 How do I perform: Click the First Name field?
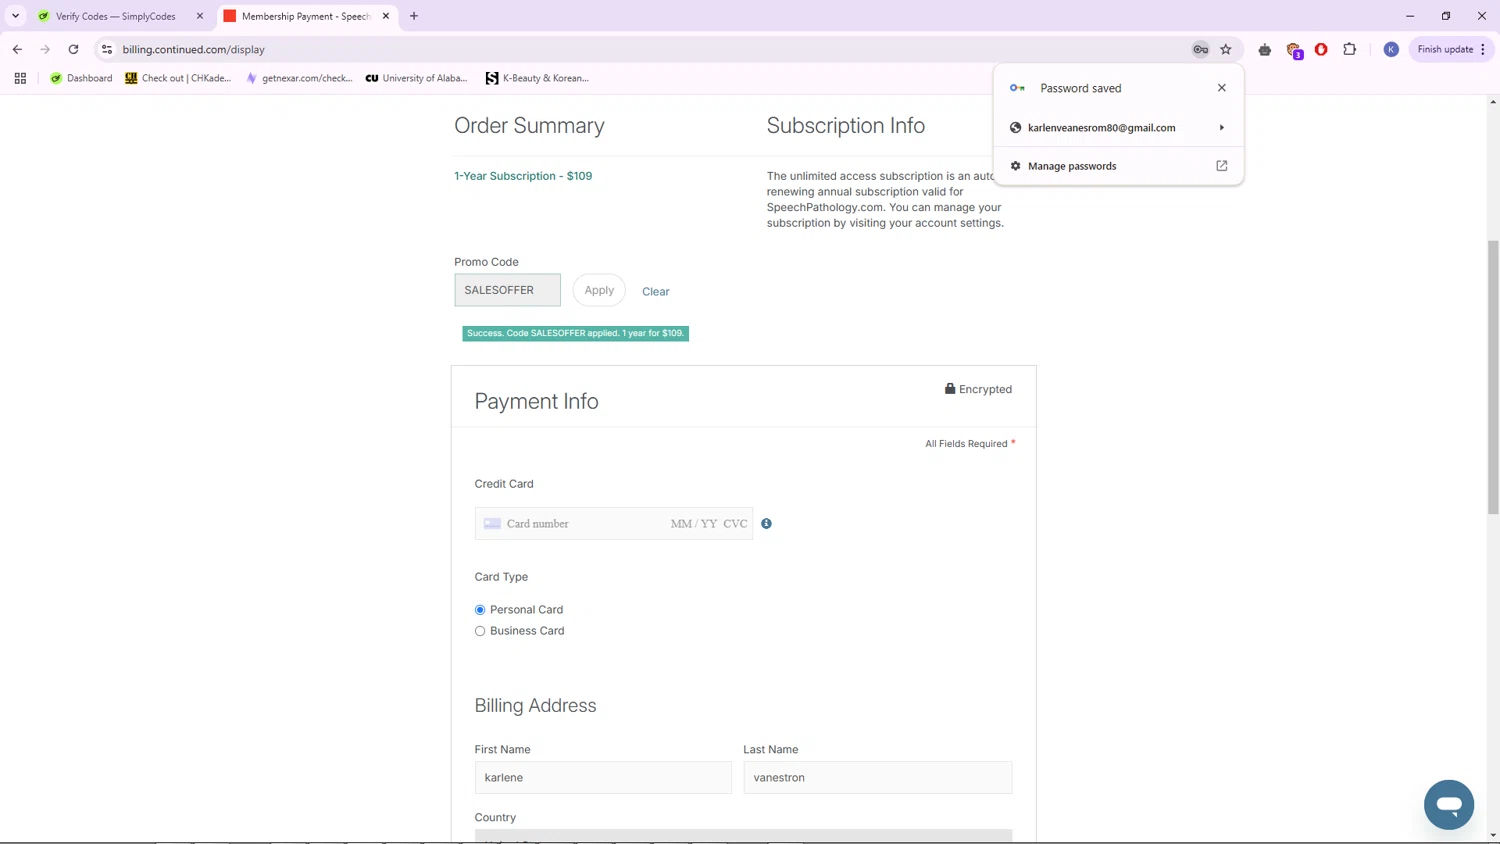point(603,778)
